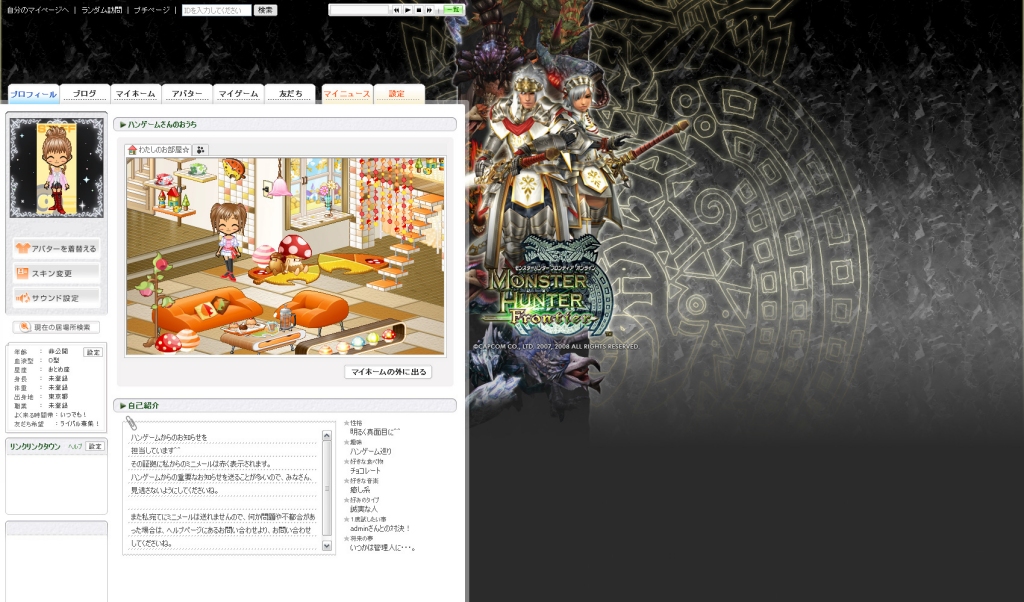This screenshot has width=1024, height=602.
Task: Click スキン変更 skin icon button
Action: click(56, 273)
